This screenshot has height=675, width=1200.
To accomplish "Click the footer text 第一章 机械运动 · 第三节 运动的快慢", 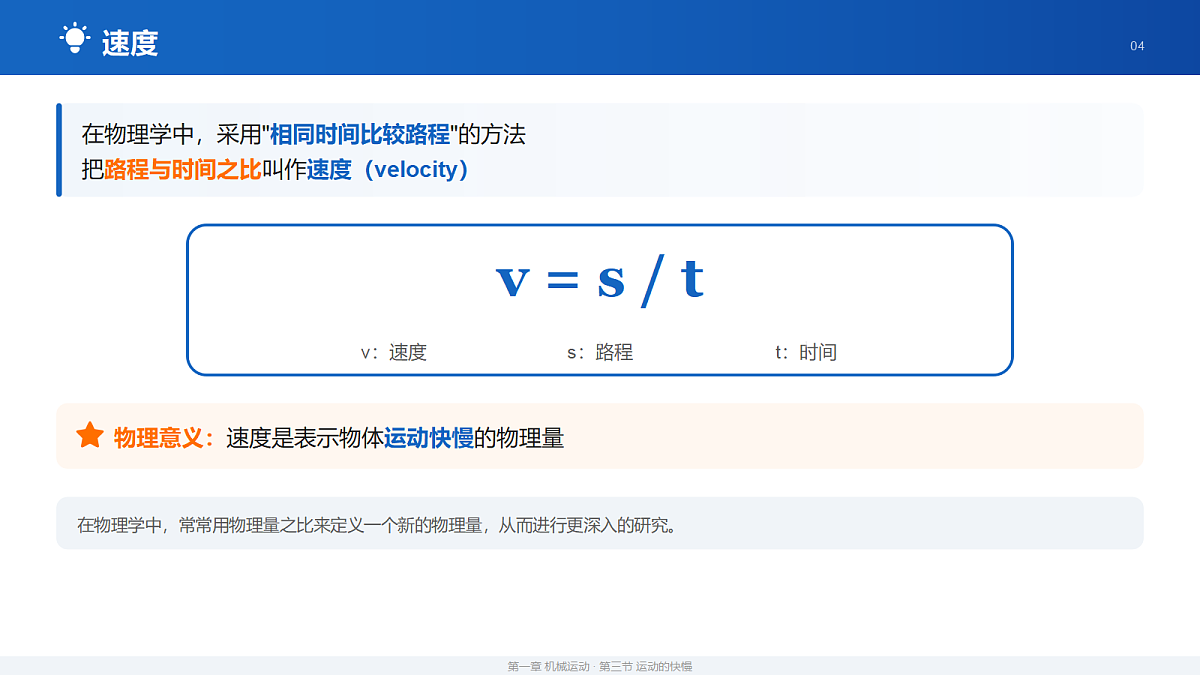I will (600, 666).
